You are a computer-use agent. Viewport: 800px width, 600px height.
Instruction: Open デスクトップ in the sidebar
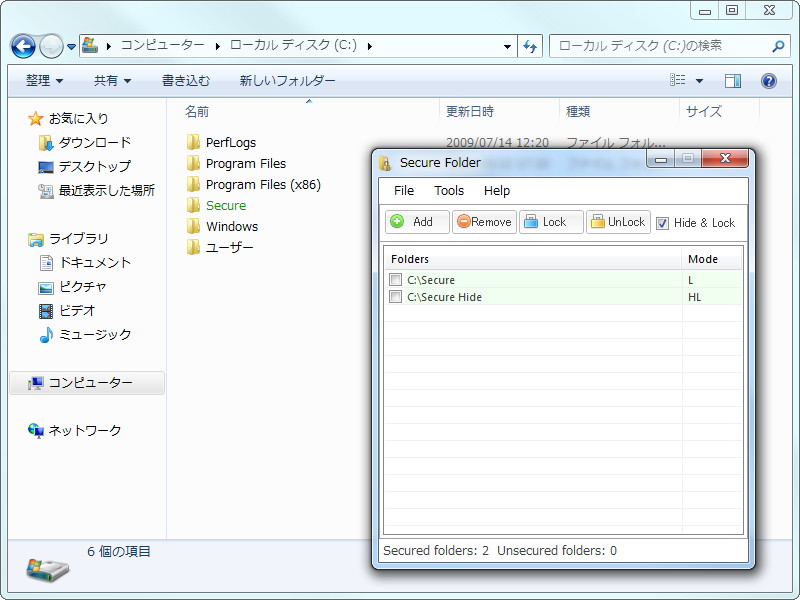pos(95,166)
